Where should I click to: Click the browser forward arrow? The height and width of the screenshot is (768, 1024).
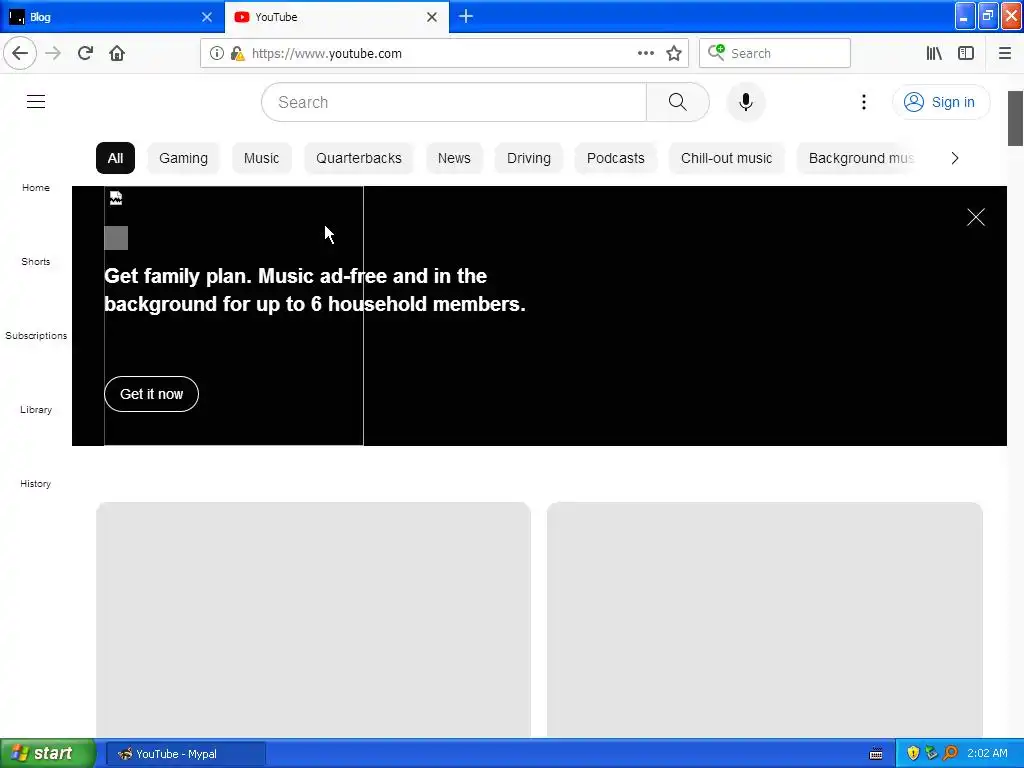53,53
